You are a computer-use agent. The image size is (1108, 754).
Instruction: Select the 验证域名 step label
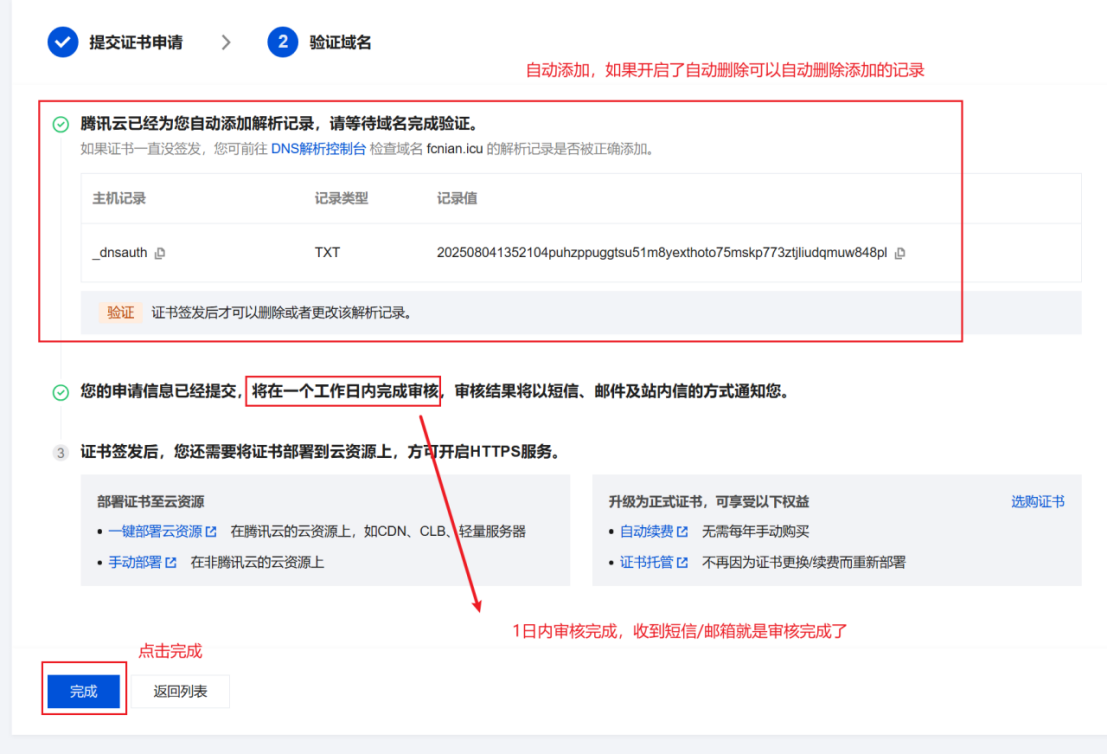341,42
